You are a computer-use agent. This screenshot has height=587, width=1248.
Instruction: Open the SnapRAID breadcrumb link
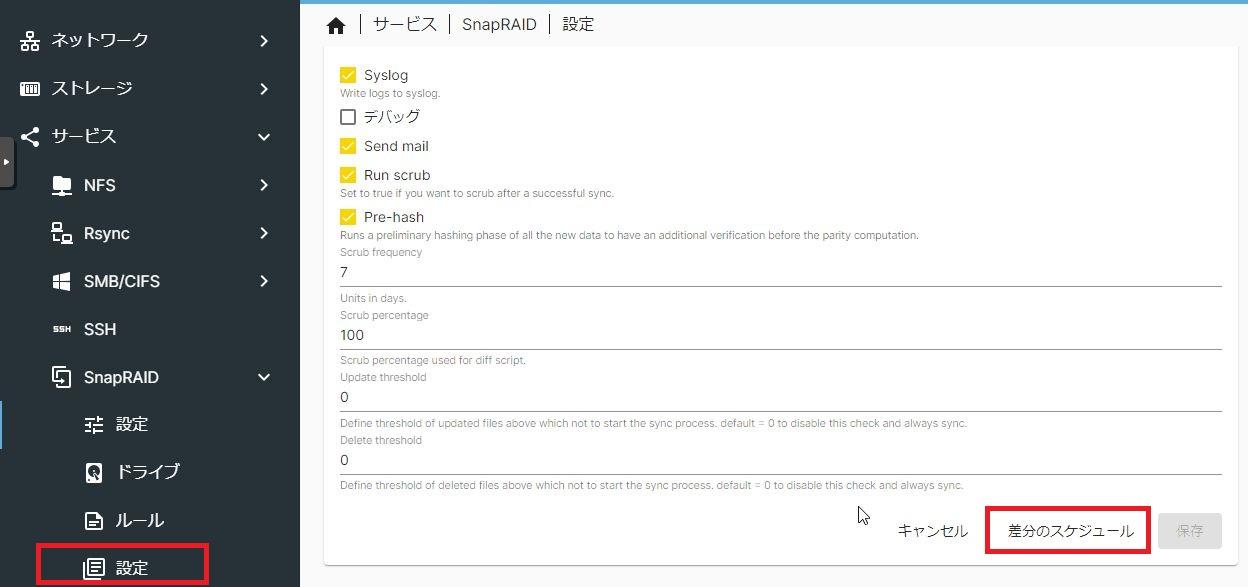[499, 24]
